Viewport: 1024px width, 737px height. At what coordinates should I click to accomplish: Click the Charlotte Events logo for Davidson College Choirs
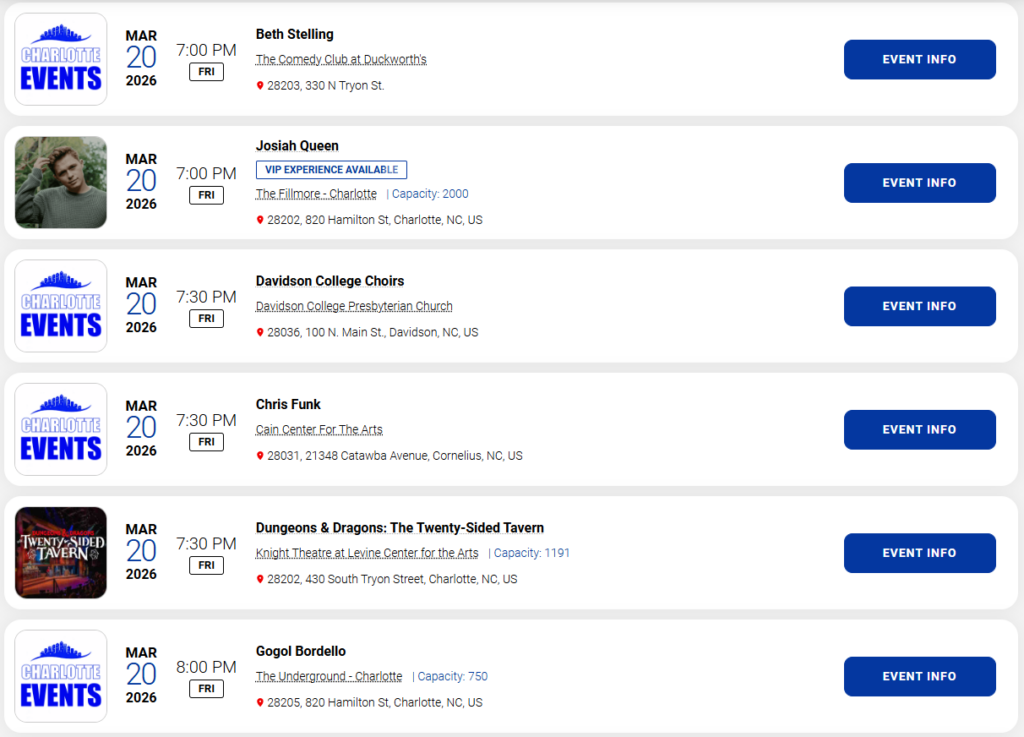pos(61,306)
